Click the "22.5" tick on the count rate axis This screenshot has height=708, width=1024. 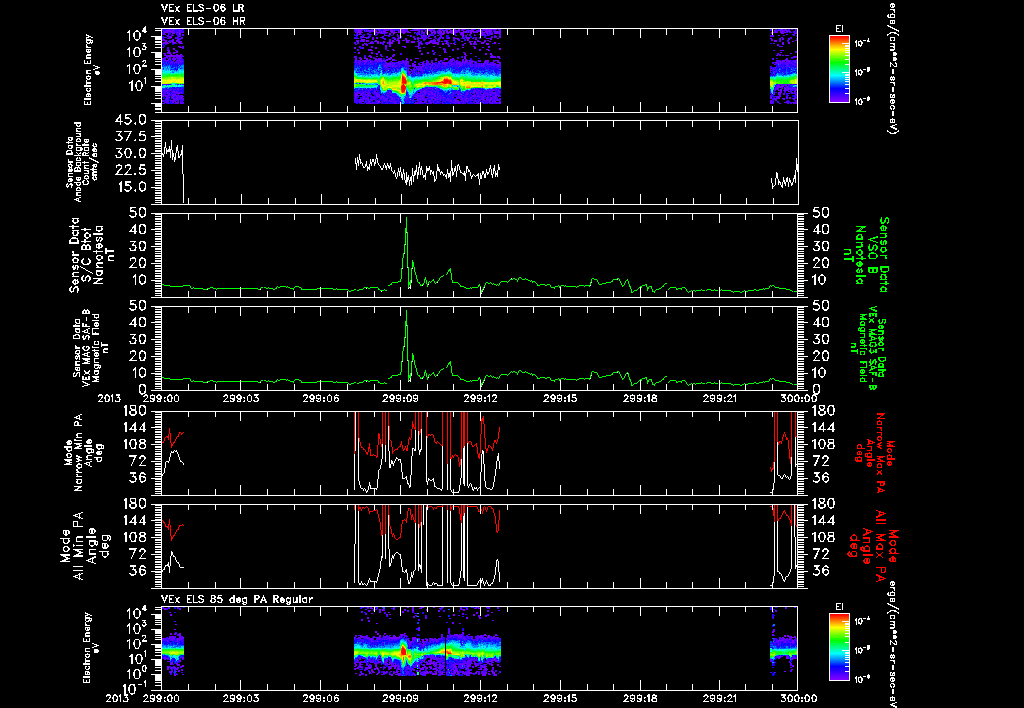click(x=133, y=170)
